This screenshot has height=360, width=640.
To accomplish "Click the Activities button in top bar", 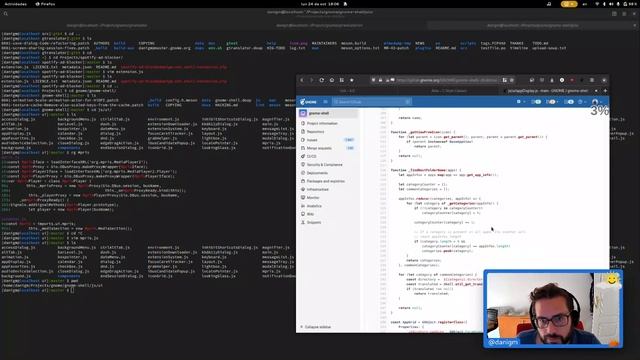I will pyautogui.click(x=16, y=4).
